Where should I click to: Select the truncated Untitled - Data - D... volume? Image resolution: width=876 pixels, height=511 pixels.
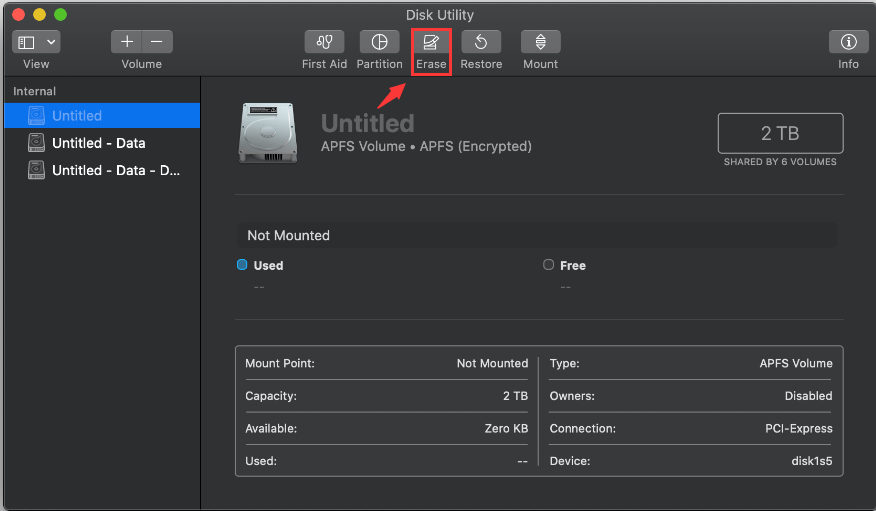[x=102, y=170]
